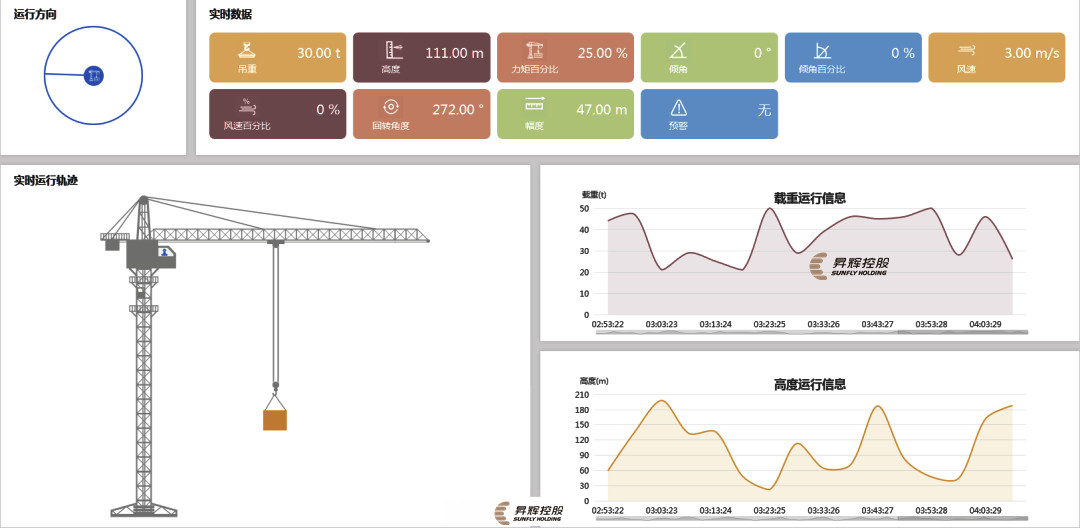Screen dimensions: 1080x528
Task: Click the 回转角度 rotation icon
Action: coord(391,105)
